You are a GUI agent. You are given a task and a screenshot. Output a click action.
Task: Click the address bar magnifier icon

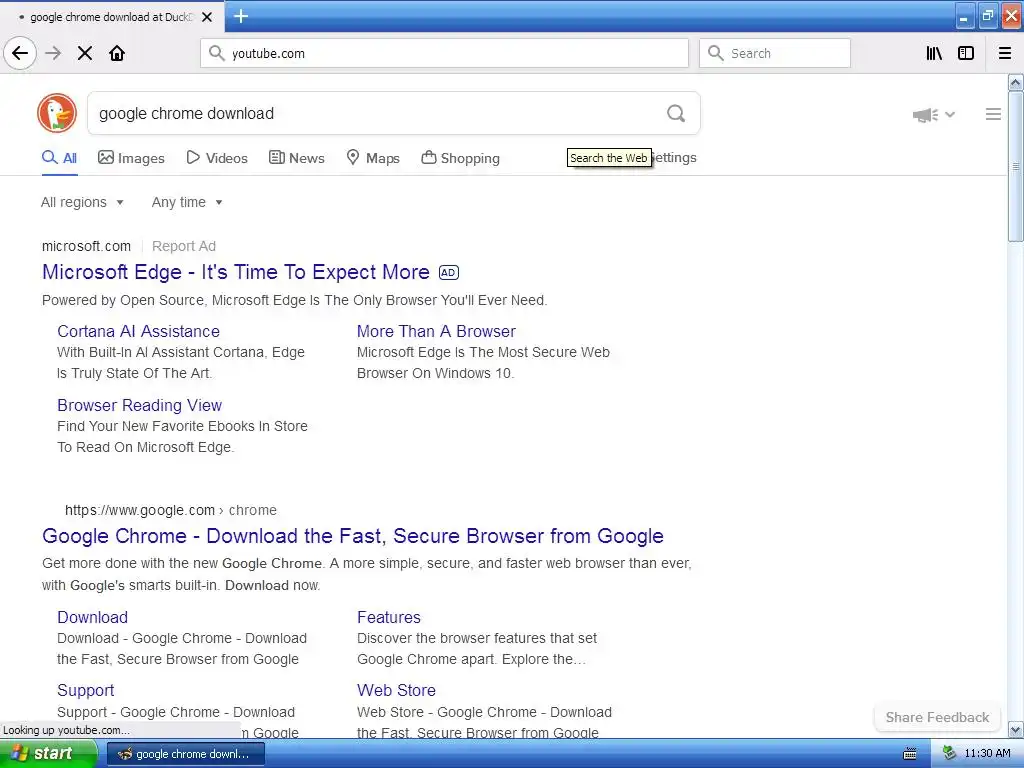point(217,53)
